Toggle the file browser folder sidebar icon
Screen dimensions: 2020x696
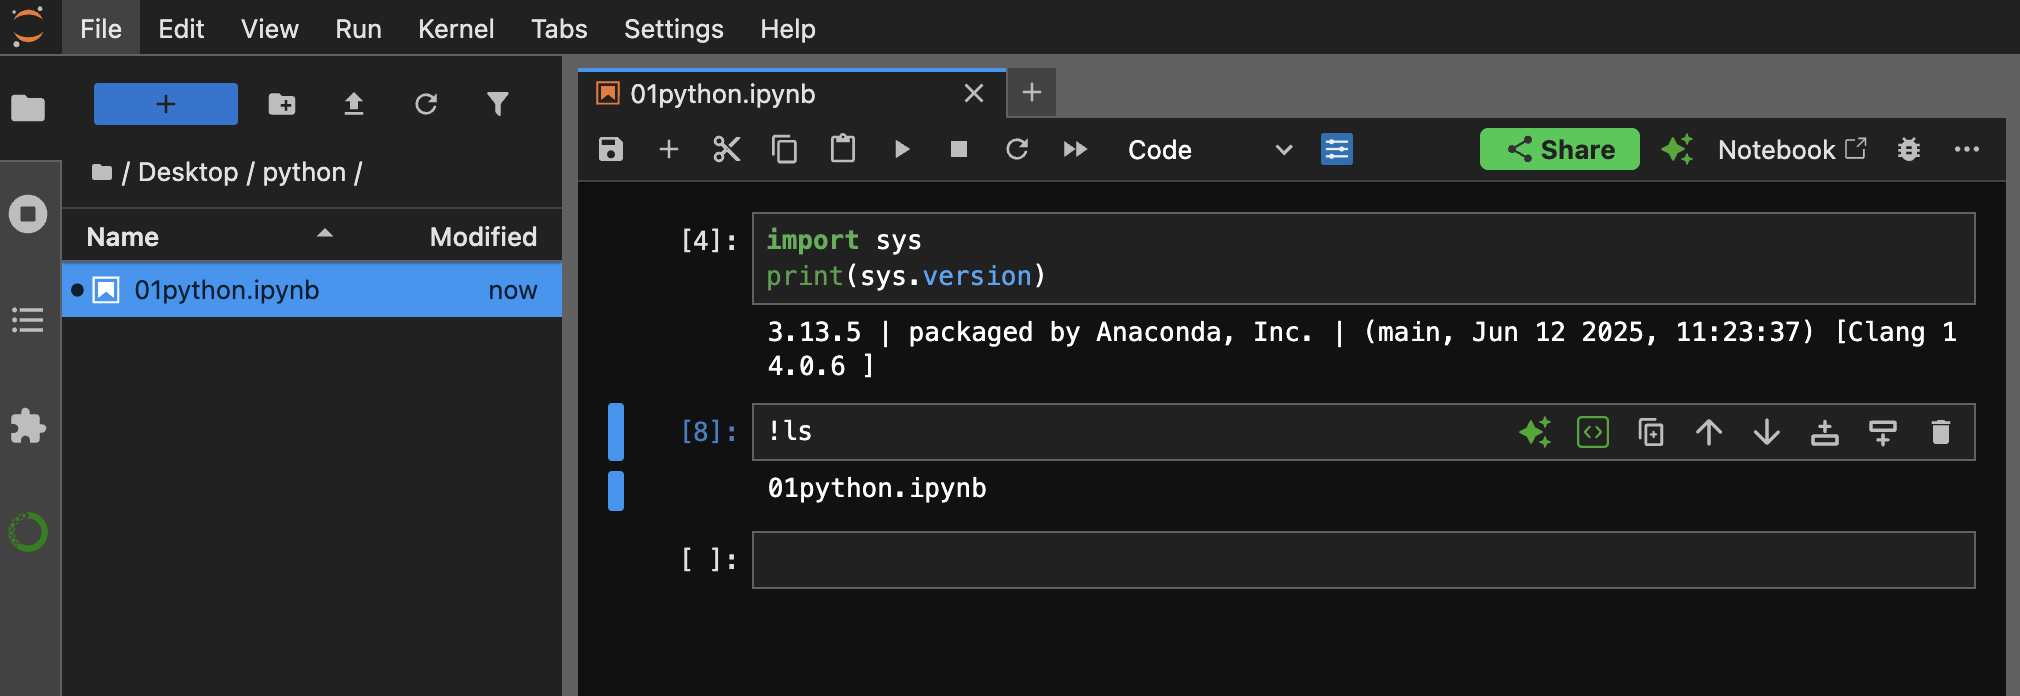pos(28,108)
